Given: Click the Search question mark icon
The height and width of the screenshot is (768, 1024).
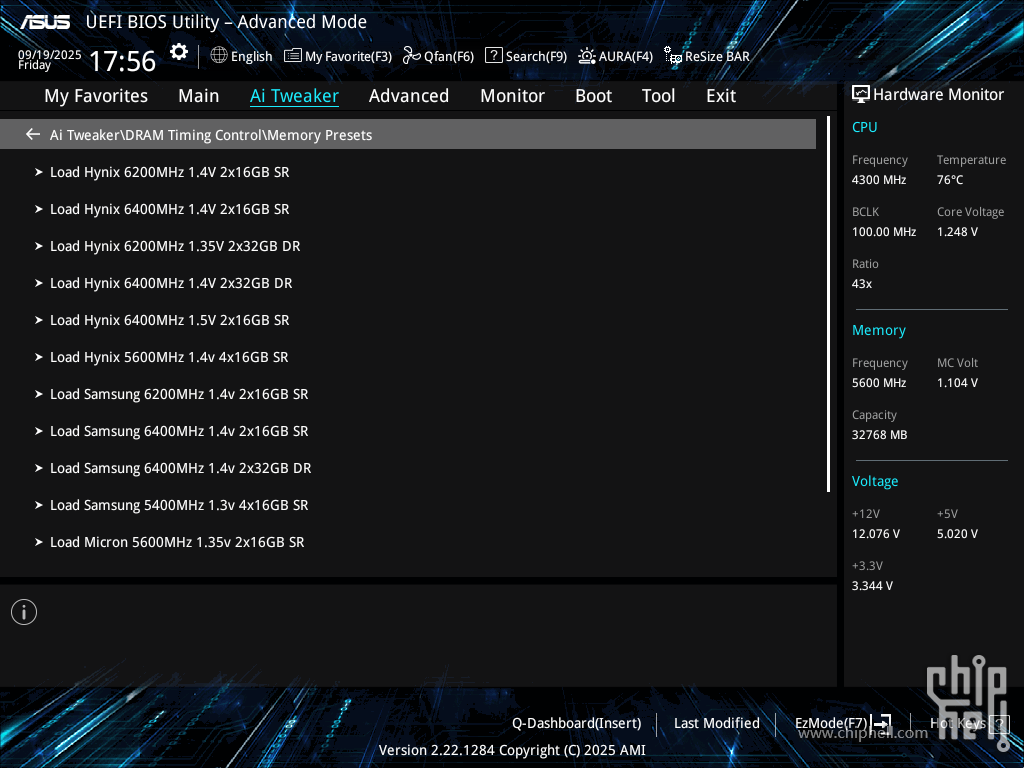Looking at the screenshot, I should coord(494,56).
